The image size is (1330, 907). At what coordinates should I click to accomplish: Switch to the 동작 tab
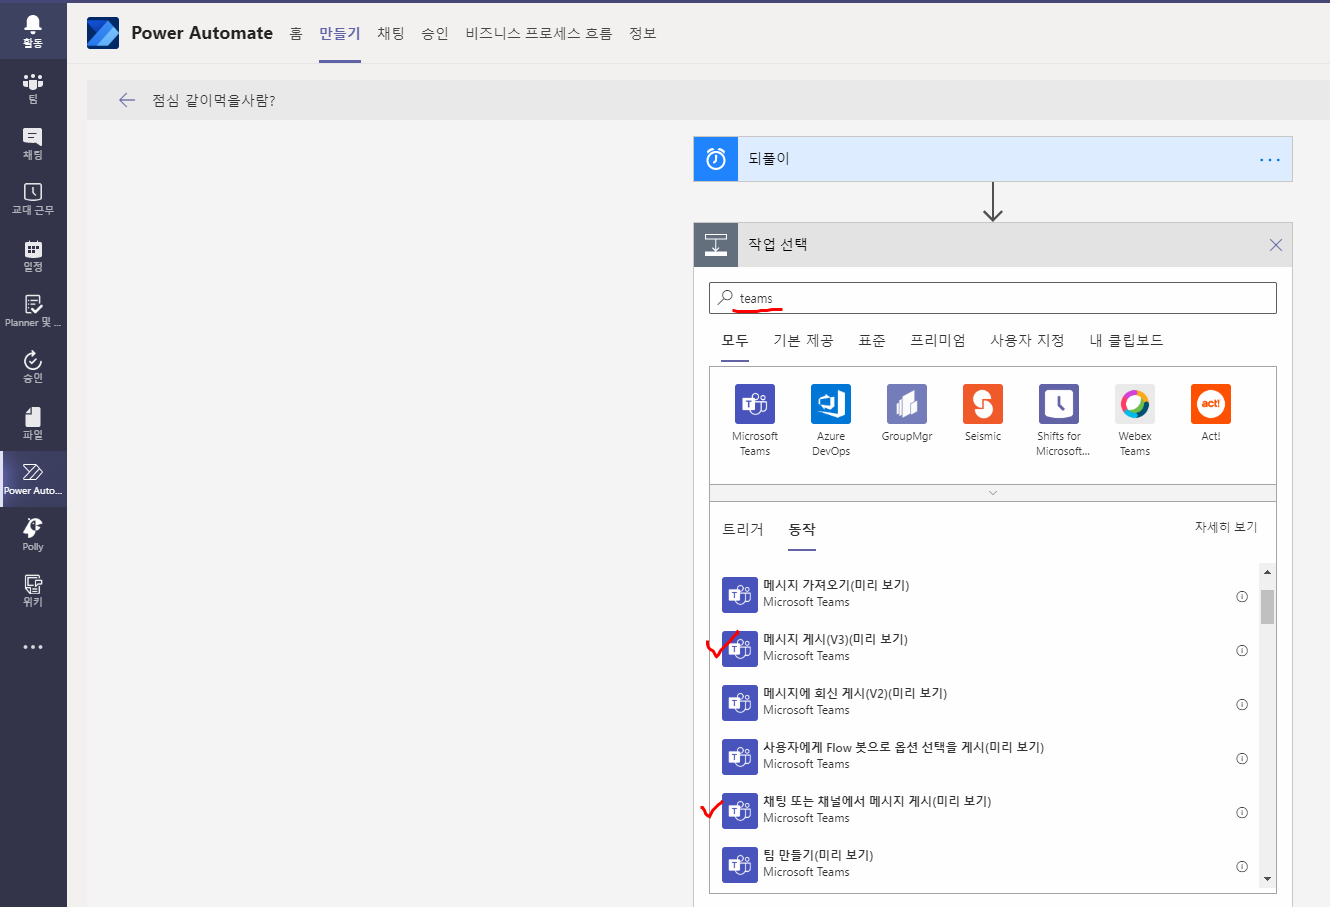[x=802, y=530]
